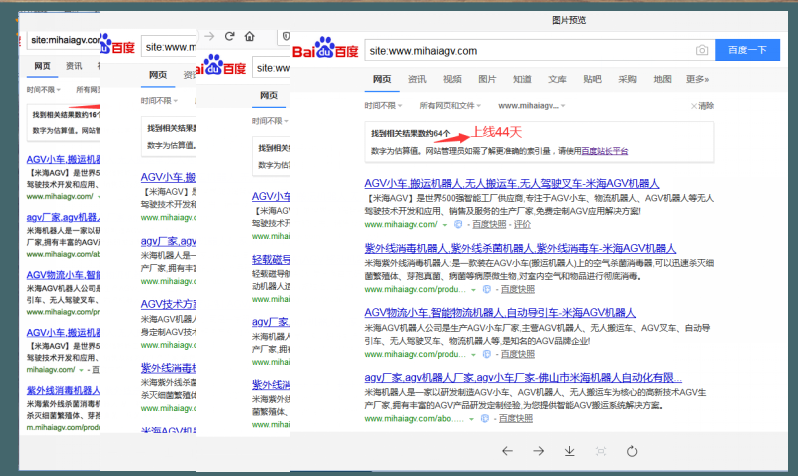Image resolution: width=798 pixels, height=476 pixels.
Task: Click the 清除 clear filters button
Action: click(x=702, y=105)
